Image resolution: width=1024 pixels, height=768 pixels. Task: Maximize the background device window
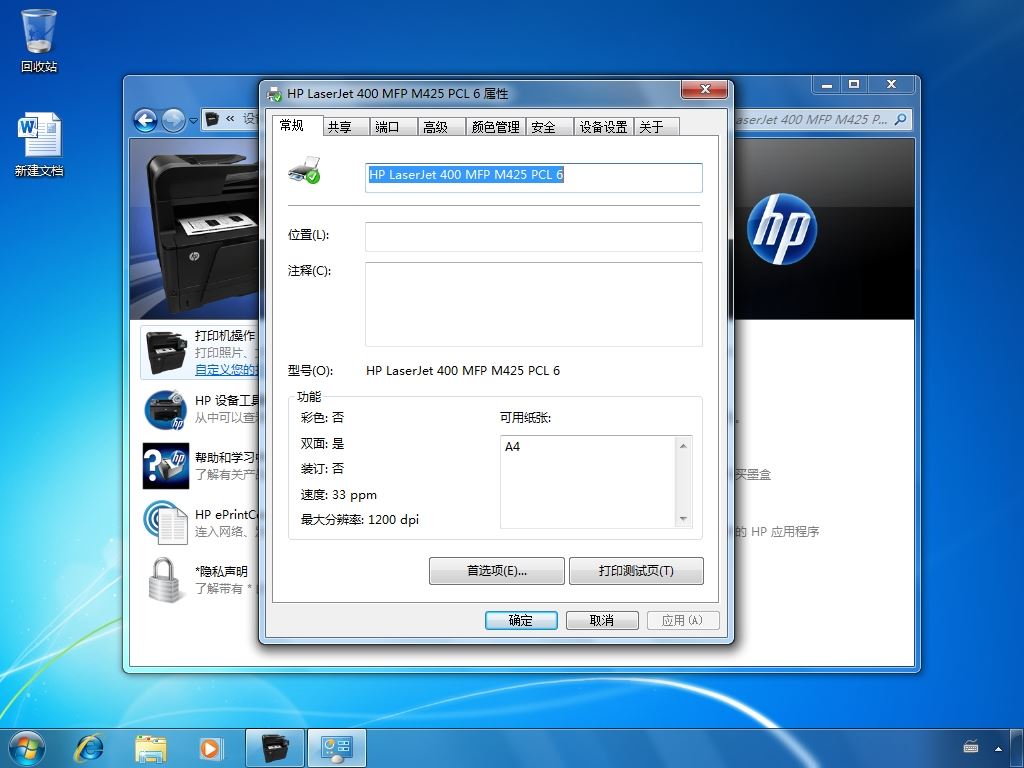tap(854, 85)
